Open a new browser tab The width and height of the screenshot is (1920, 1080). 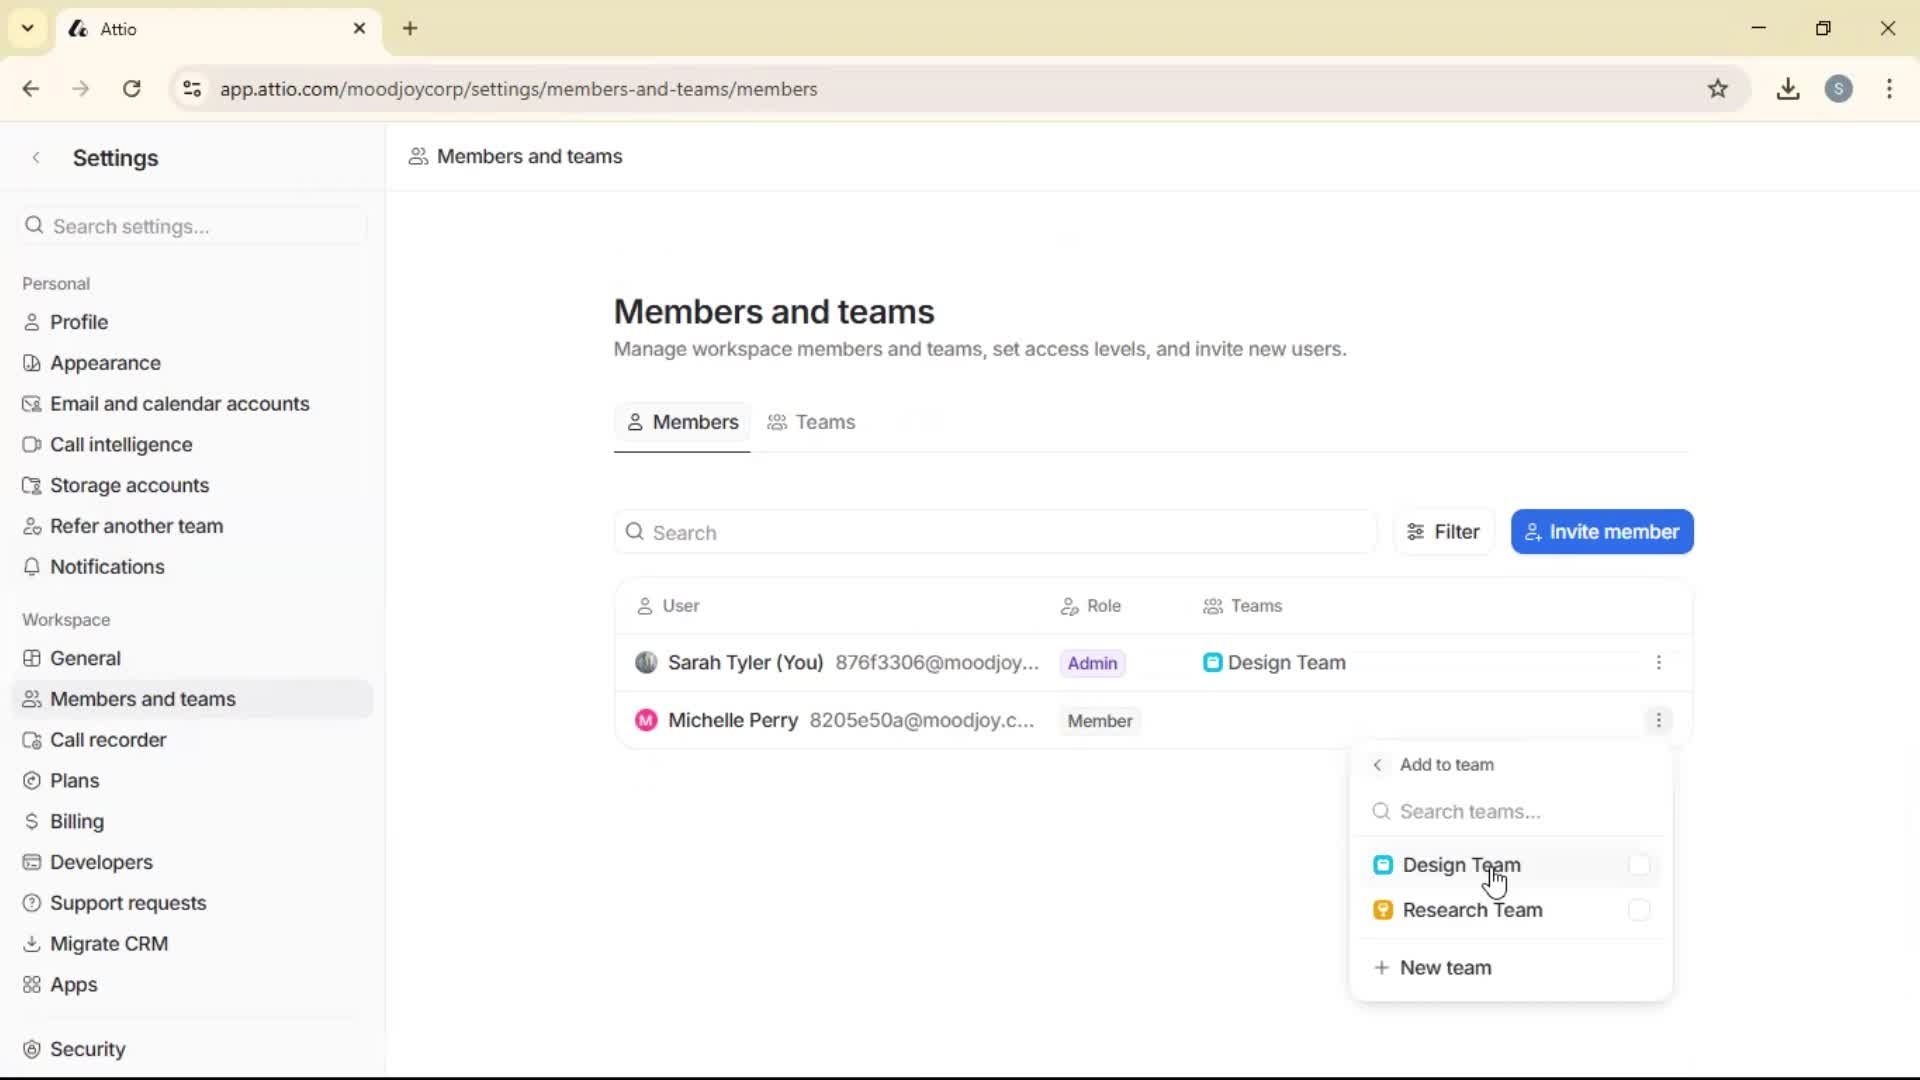(x=410, y=29)
